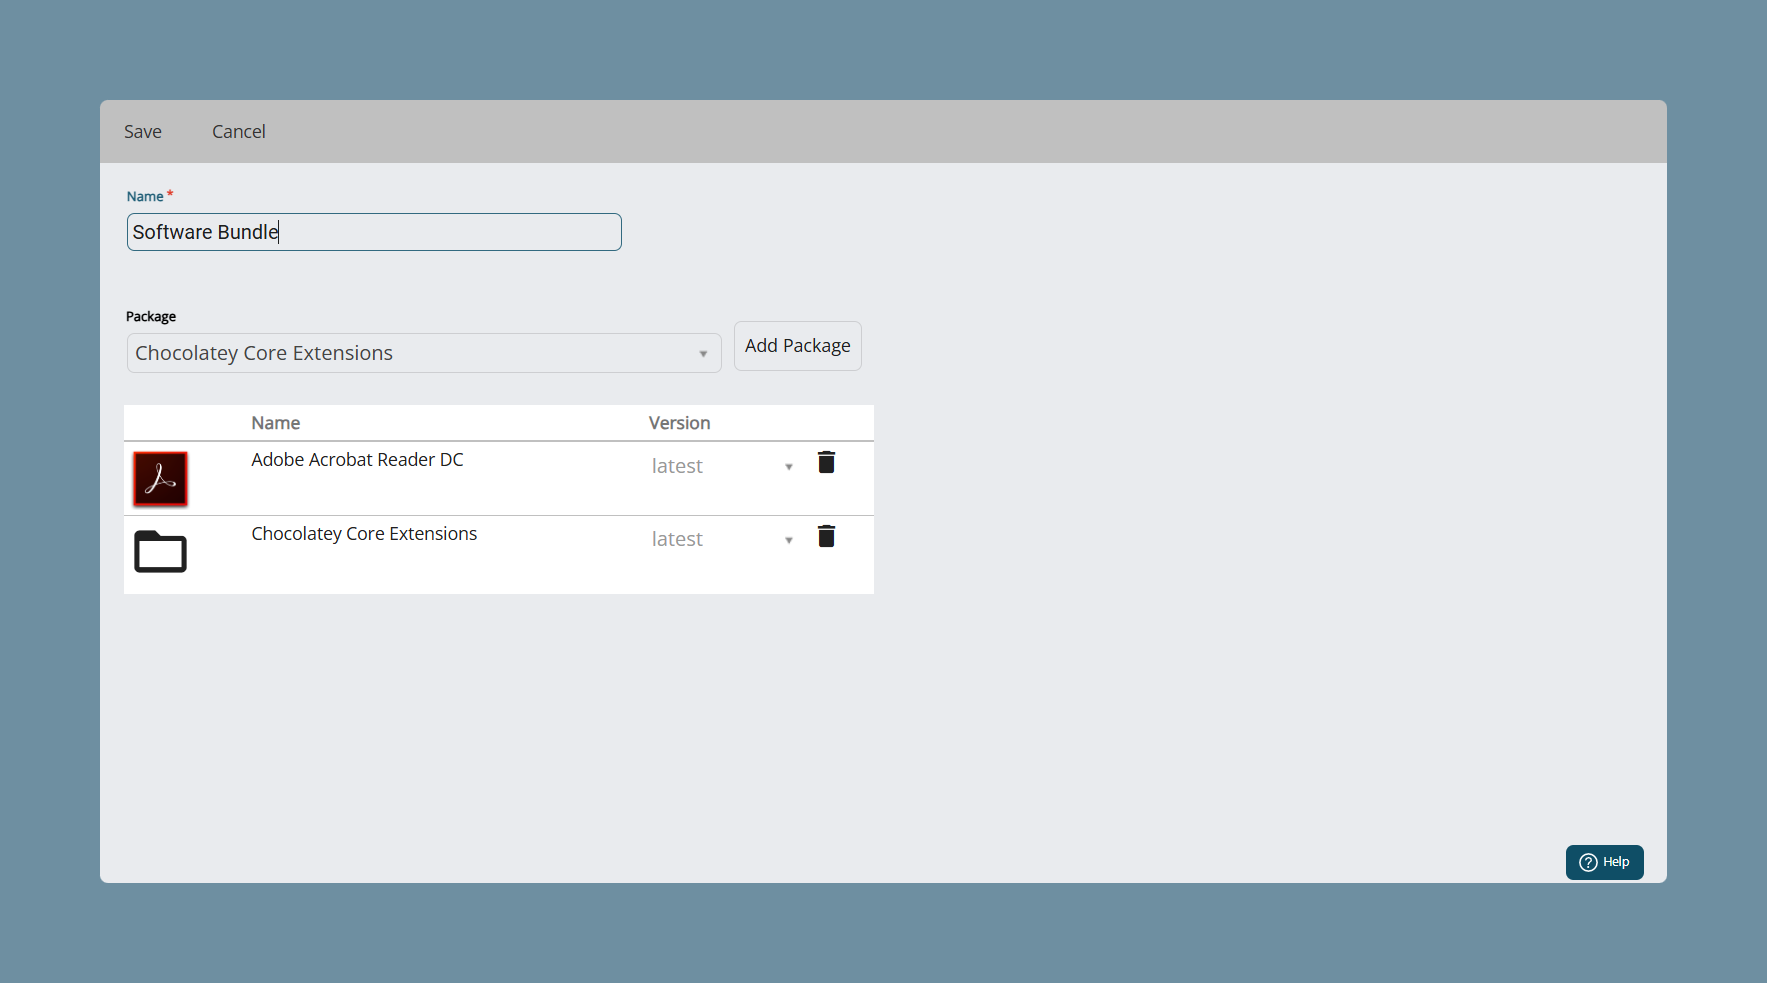Screen dimensions: 1767x983
Task: Delete the Adobe Acrobat Reader DC package
Action: coord(826,462)
